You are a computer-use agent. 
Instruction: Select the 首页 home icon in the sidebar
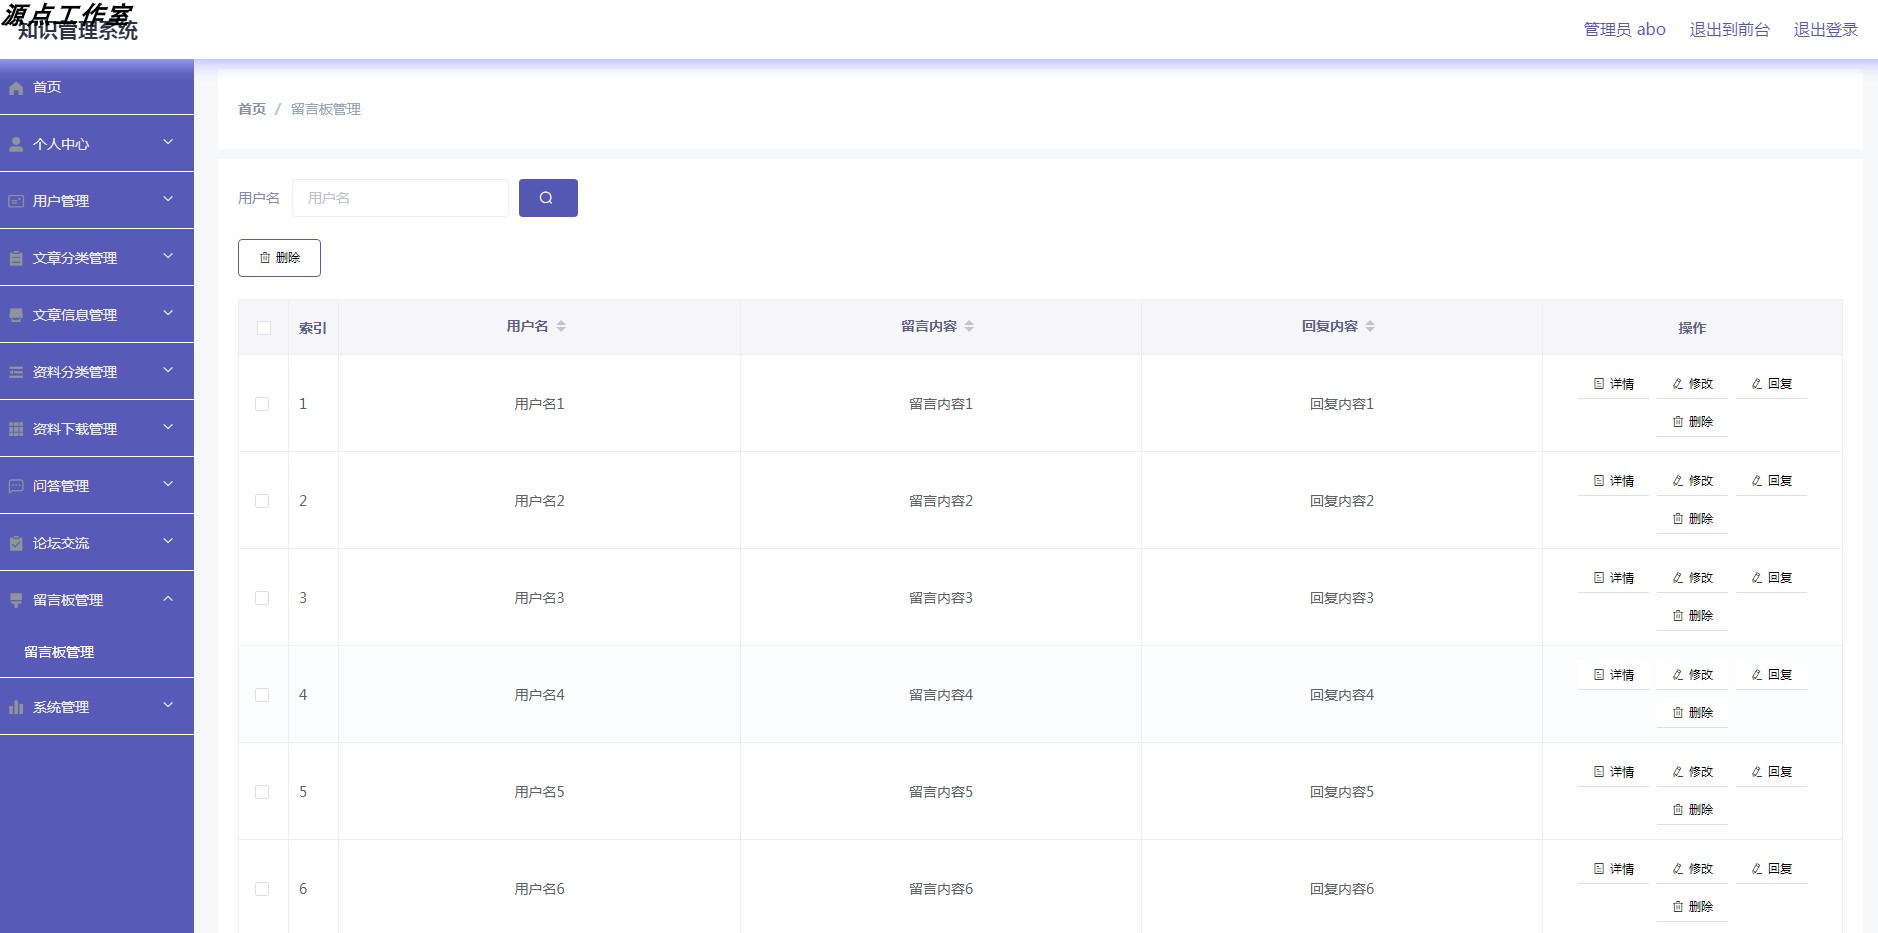[16, 88]
